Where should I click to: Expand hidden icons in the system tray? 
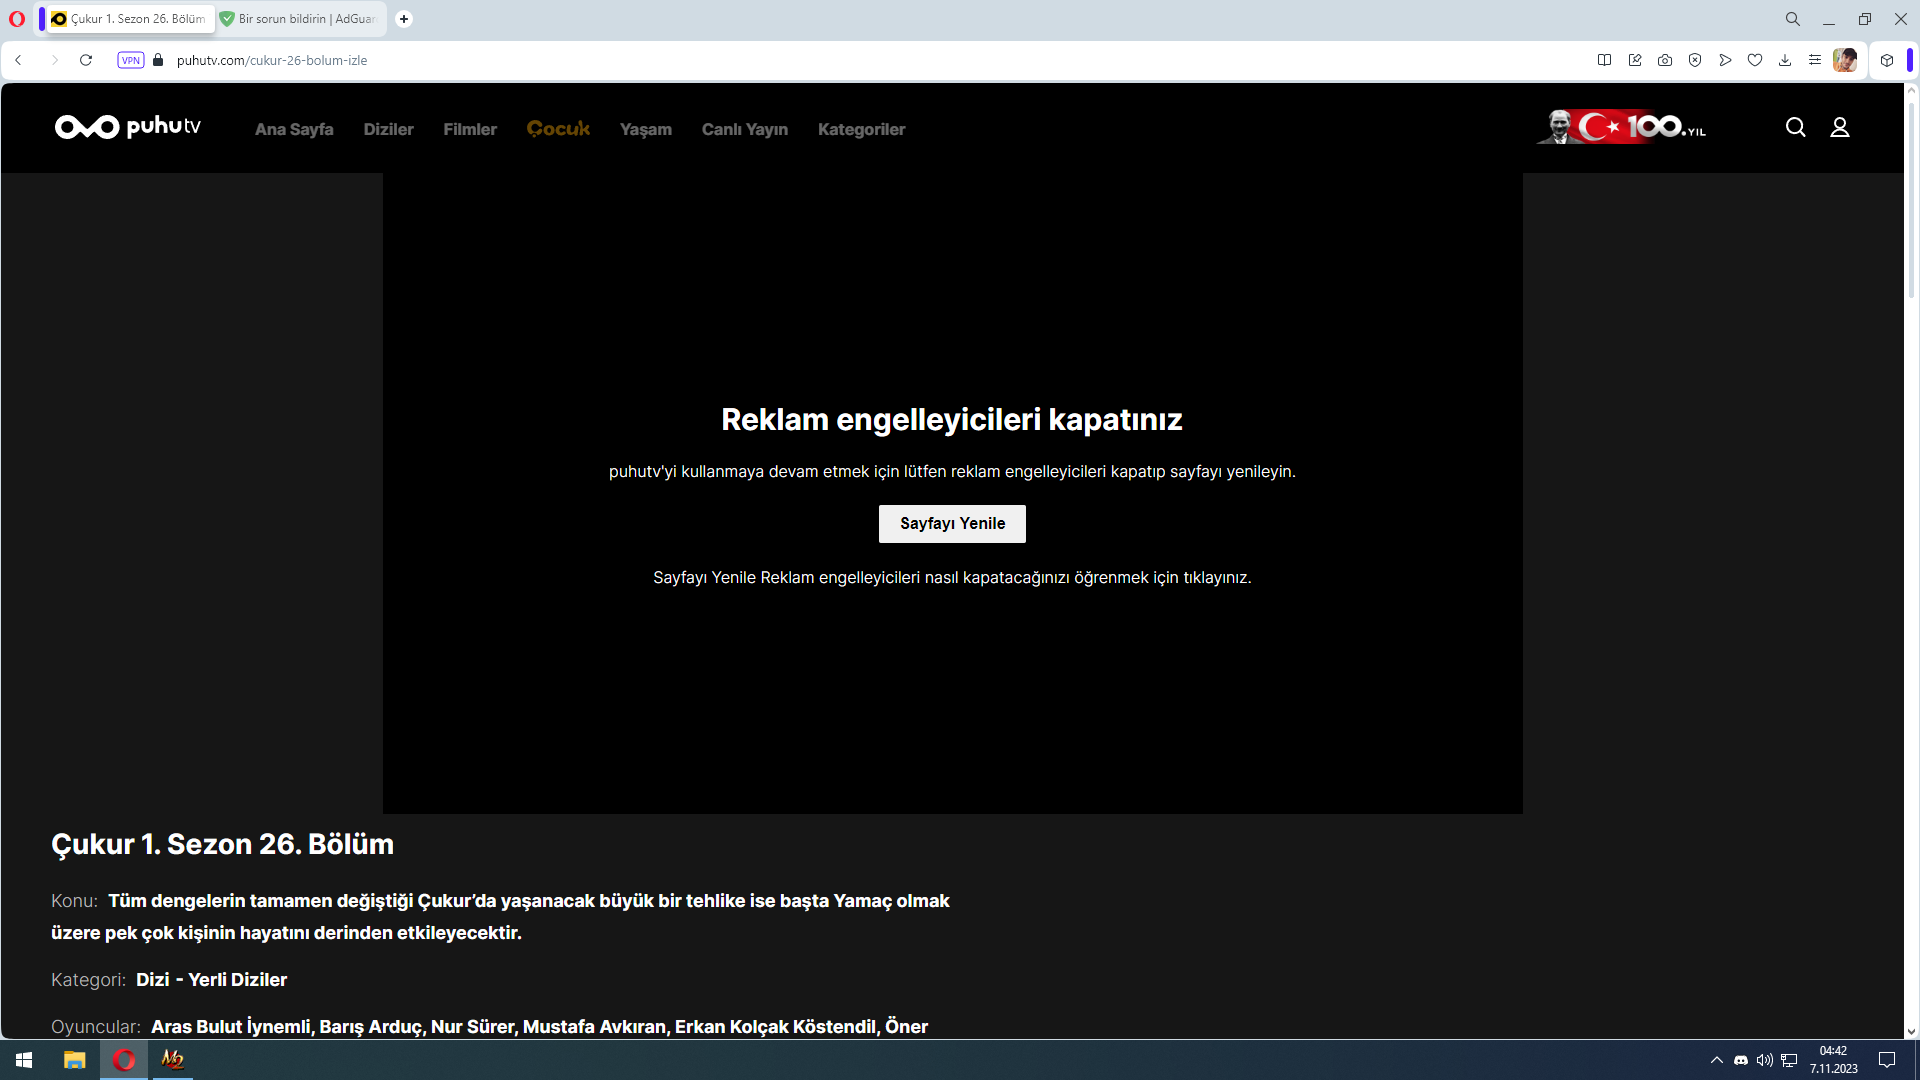(1716, 1060)
